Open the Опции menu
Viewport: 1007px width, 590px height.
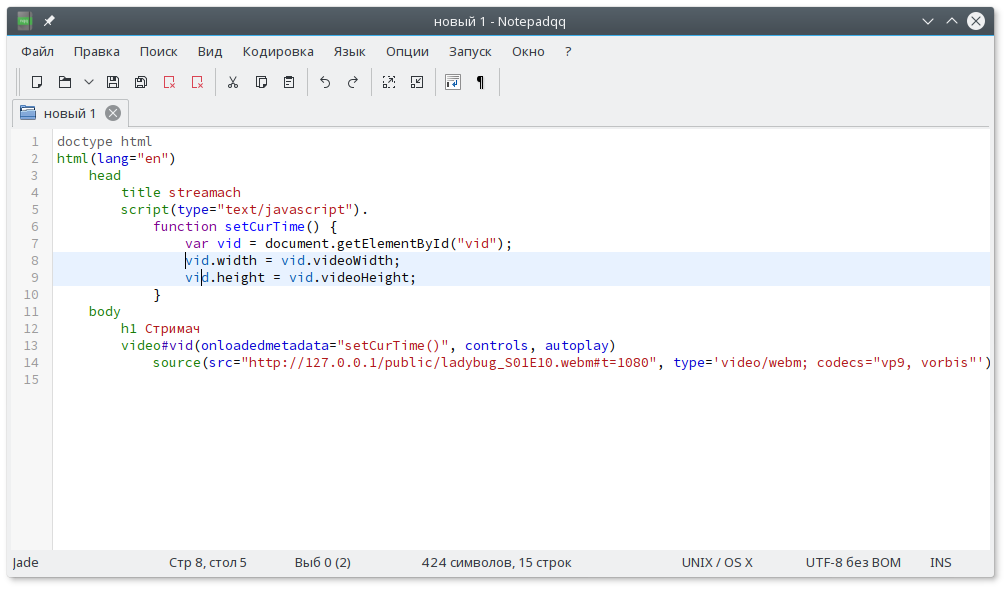click(407, 51)
